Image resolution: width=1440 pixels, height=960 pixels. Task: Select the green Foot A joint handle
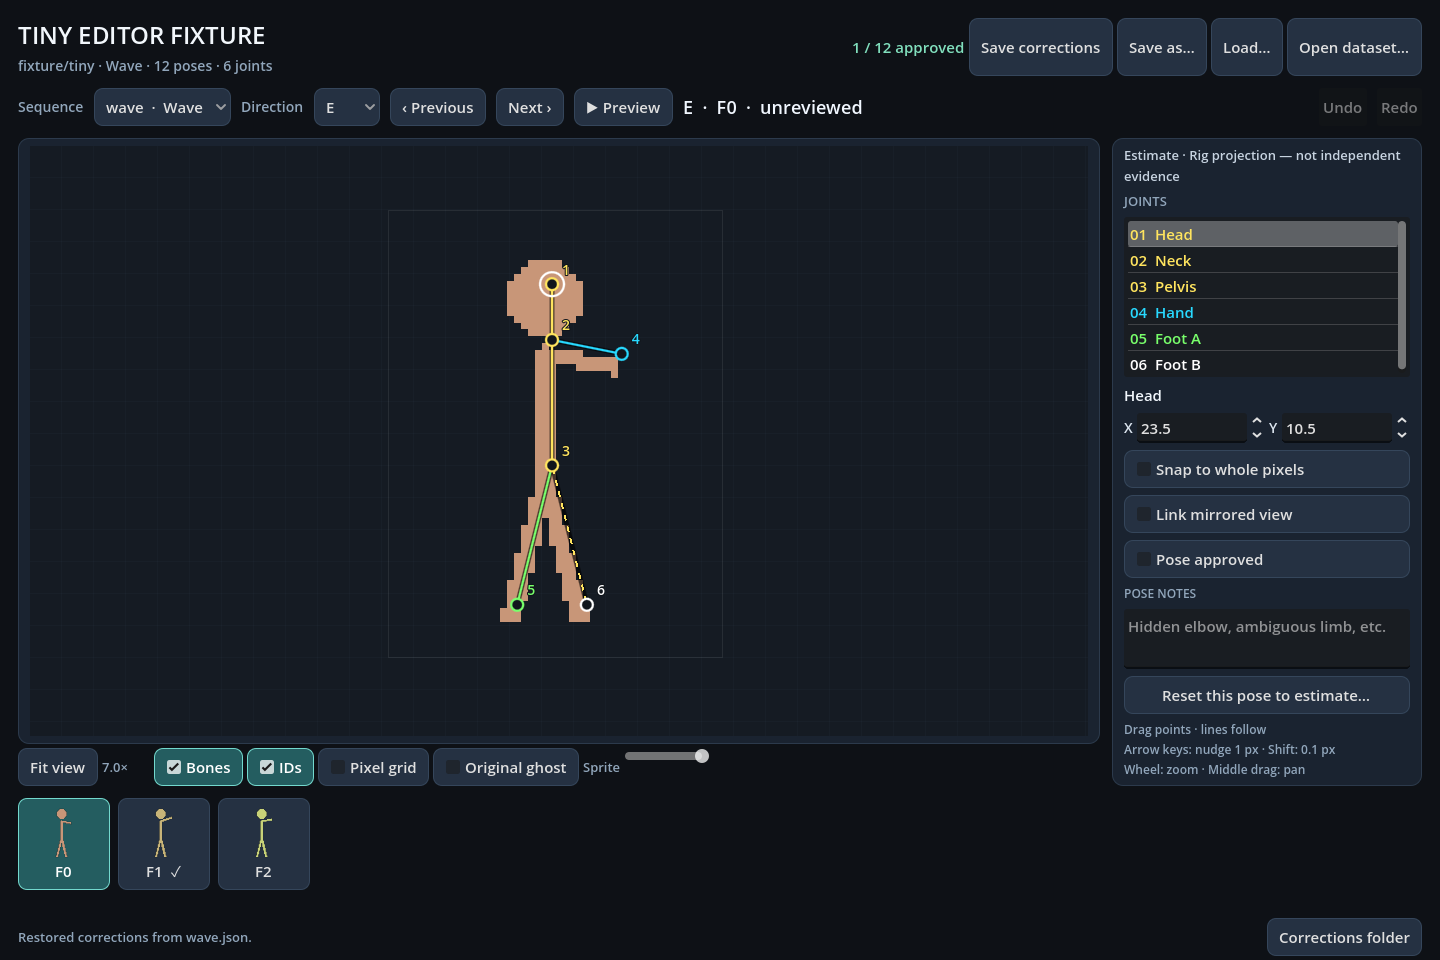coord(517,605)
